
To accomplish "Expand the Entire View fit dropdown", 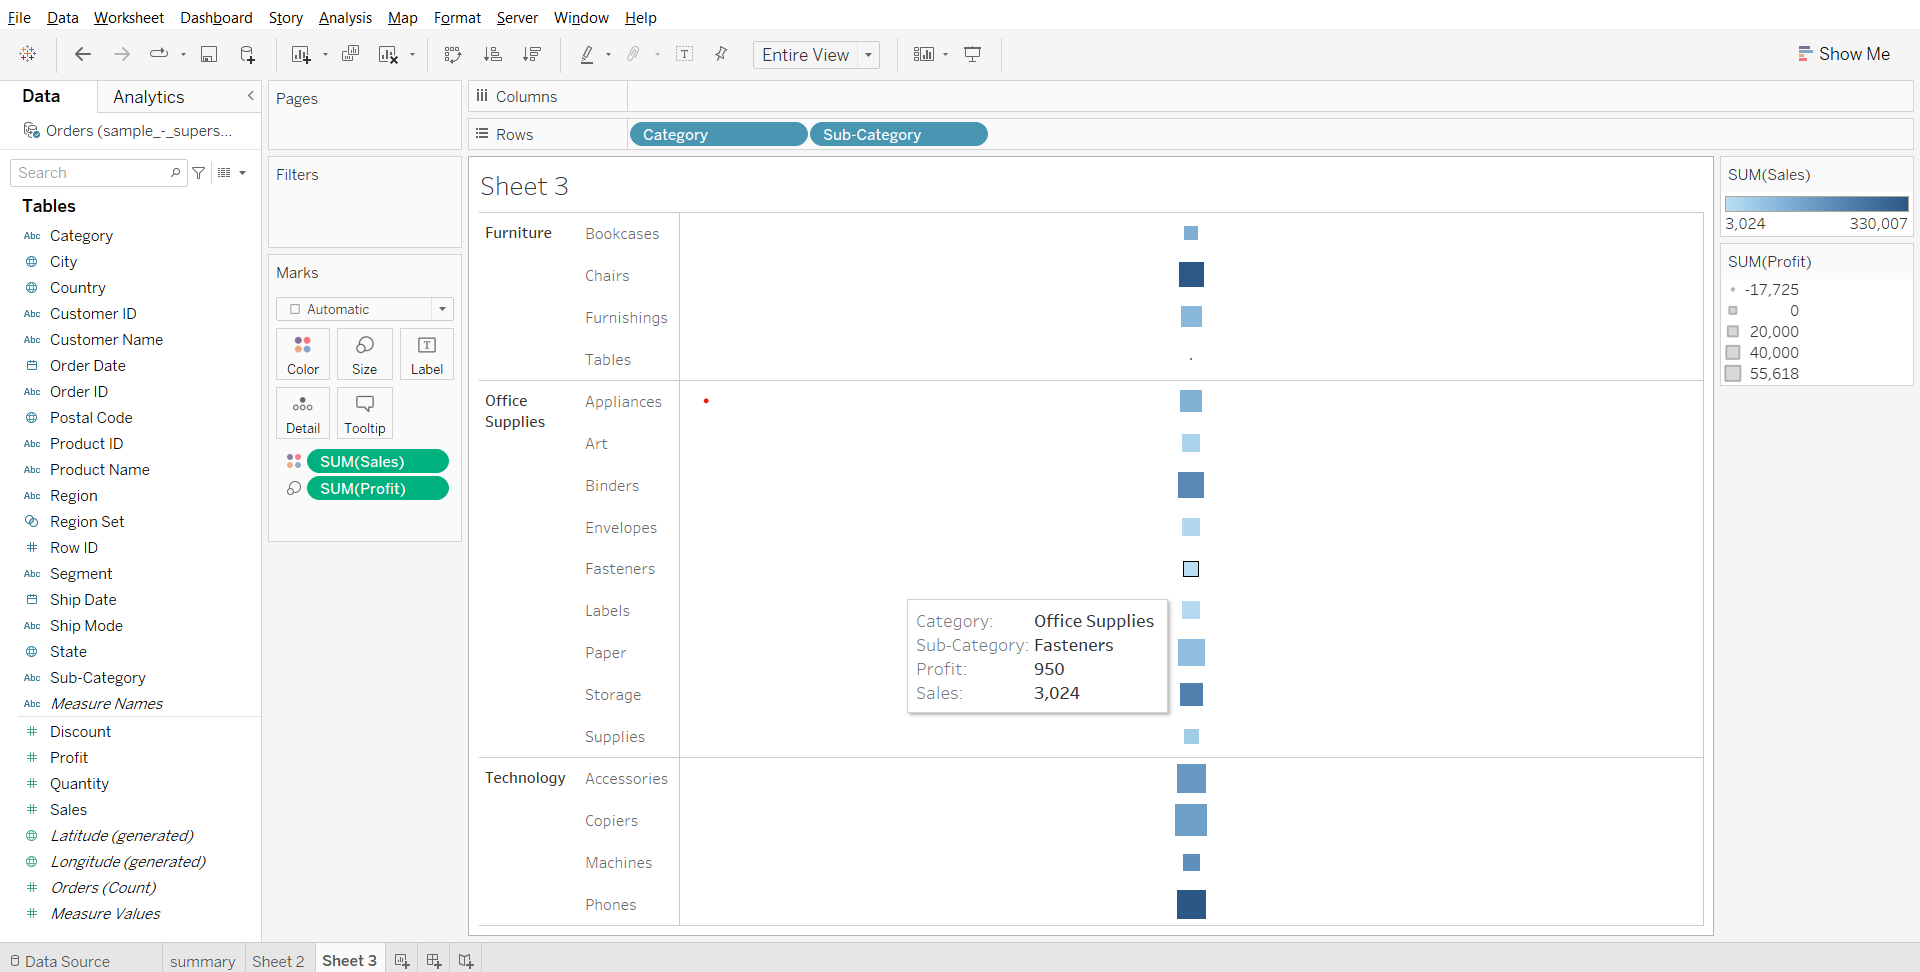I will coord(868,55).
